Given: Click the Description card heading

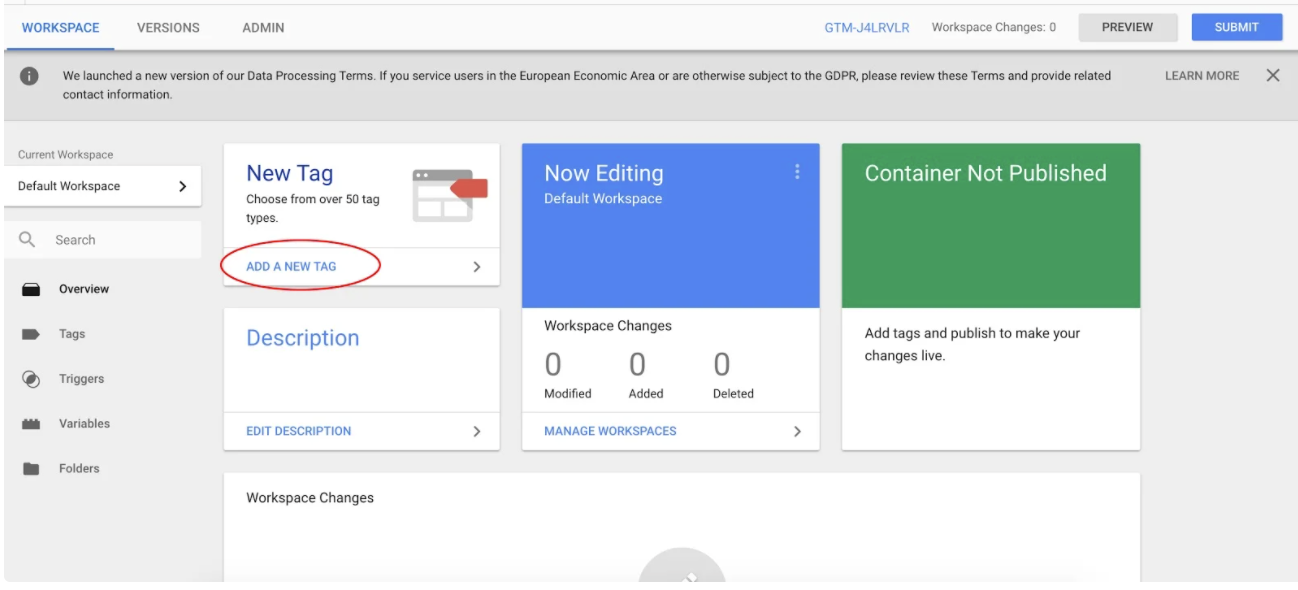Looking at the screenshot, I should click(x=303, y=338).
